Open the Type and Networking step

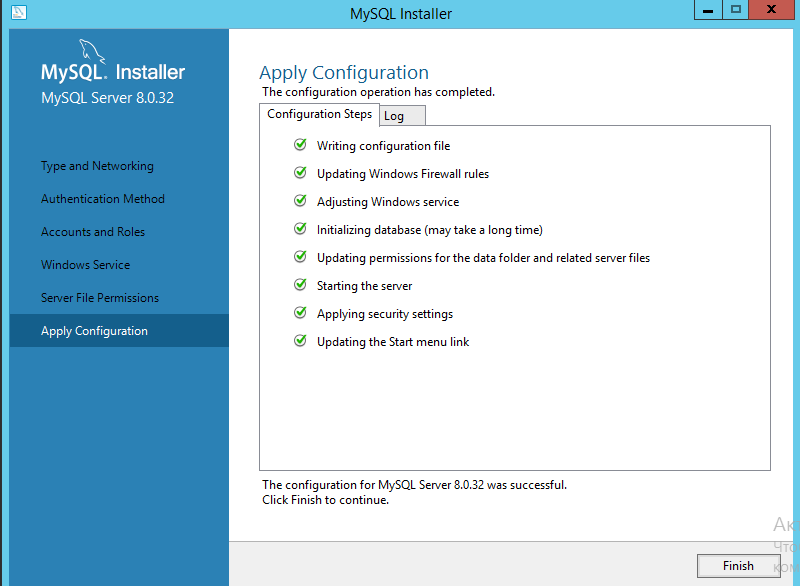pos(97,166)
